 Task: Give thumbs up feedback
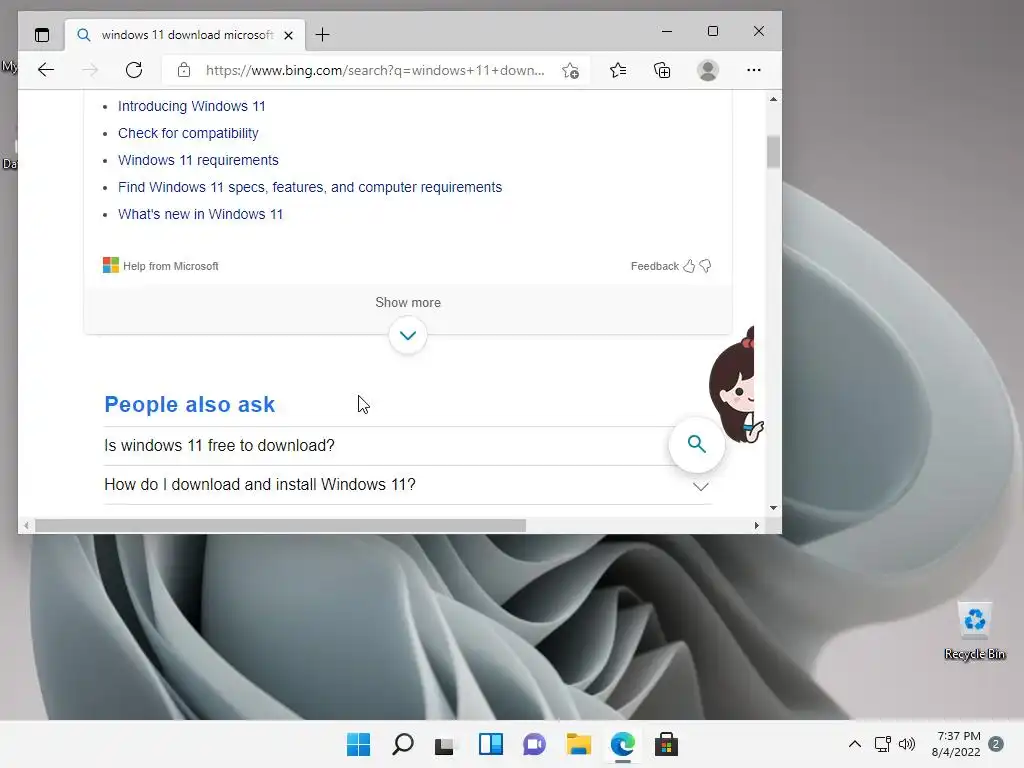tap(689, 266)
